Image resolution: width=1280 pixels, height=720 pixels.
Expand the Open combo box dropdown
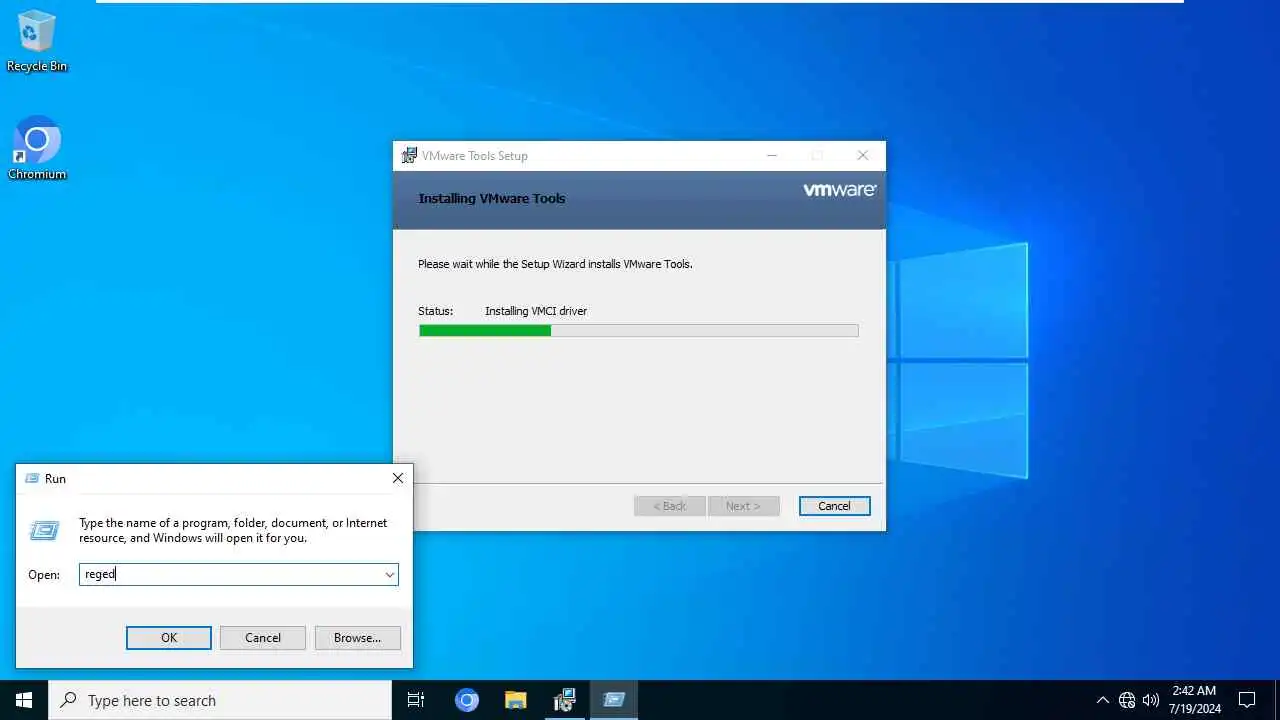click(x=389, y=575)
